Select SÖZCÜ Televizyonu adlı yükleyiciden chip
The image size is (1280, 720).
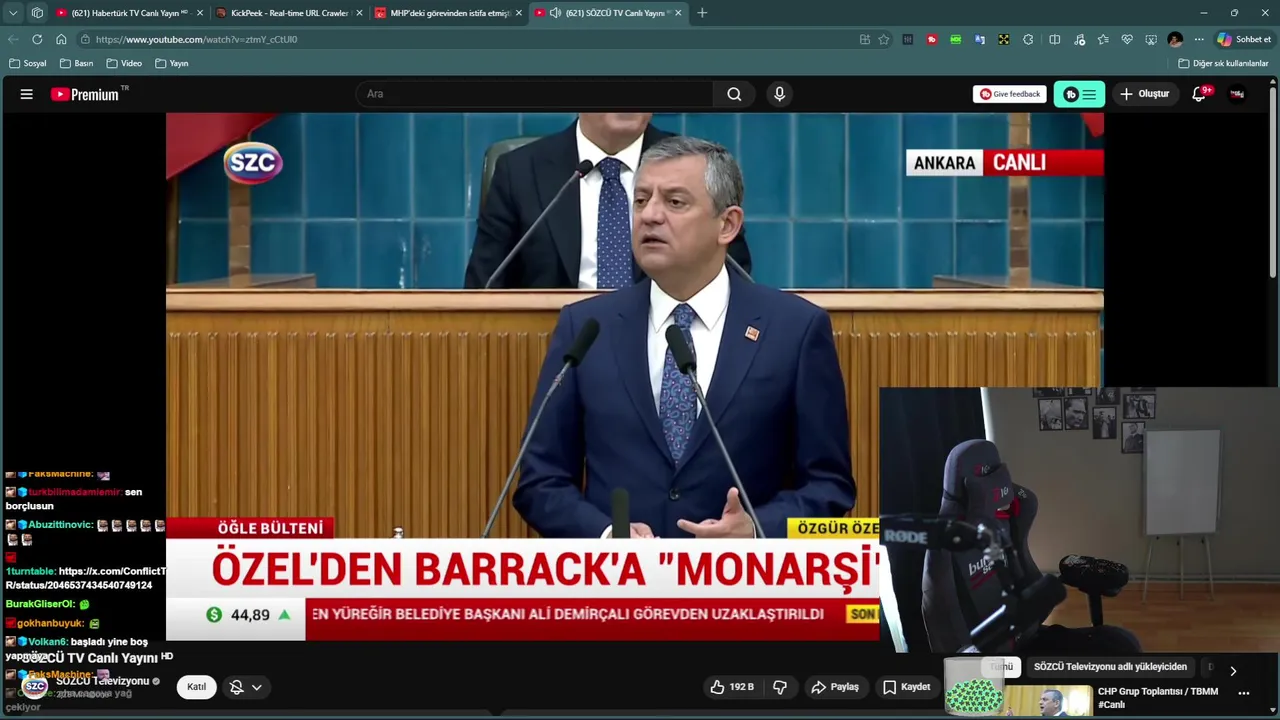click(1110, 667)
